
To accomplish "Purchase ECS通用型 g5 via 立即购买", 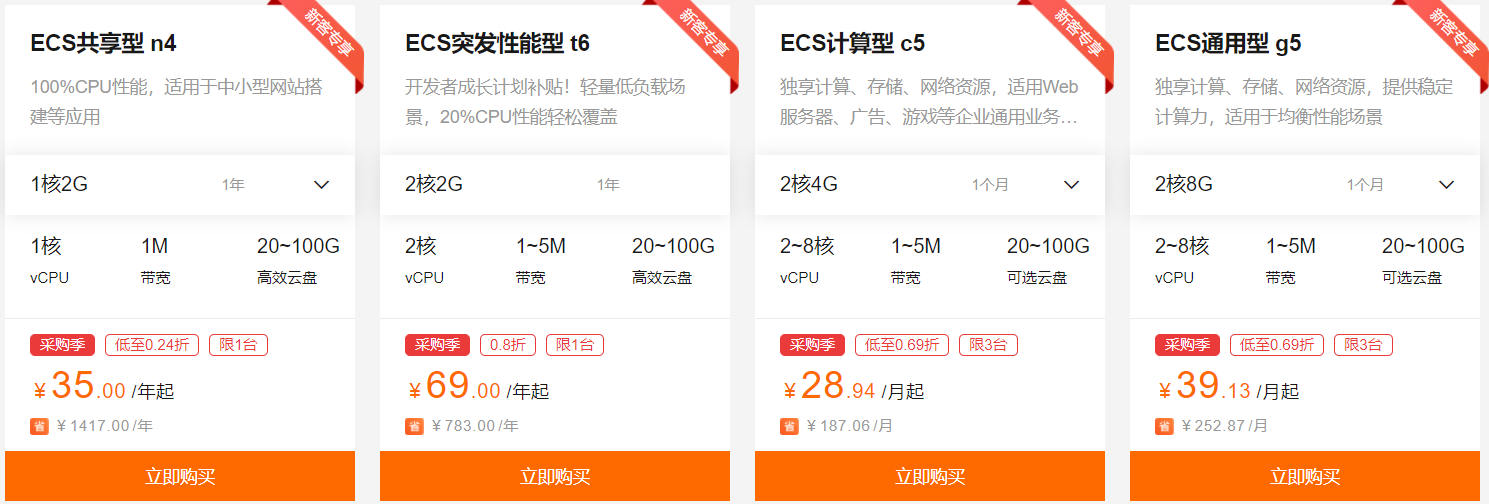I will tap(1305, 476).
